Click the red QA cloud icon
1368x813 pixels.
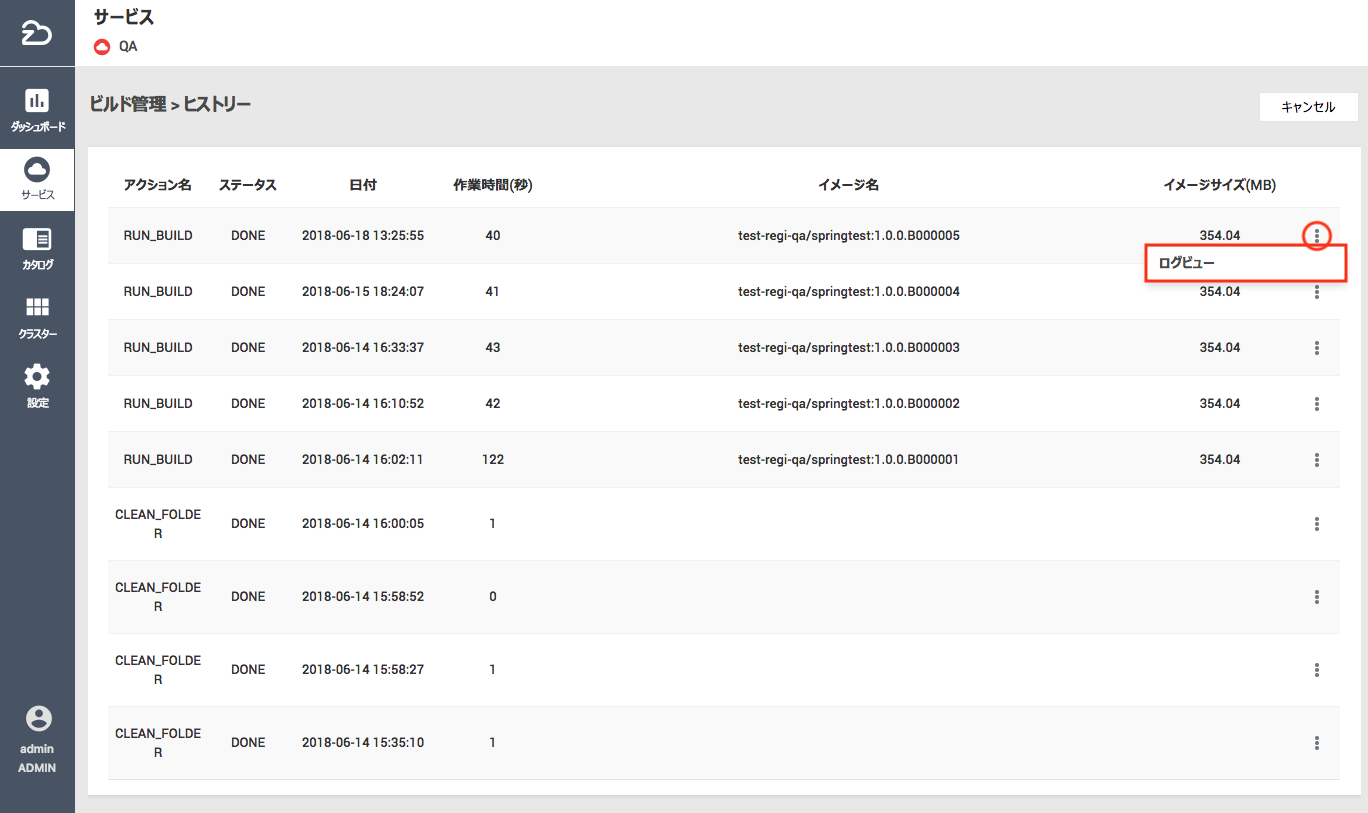pos(102,46)
